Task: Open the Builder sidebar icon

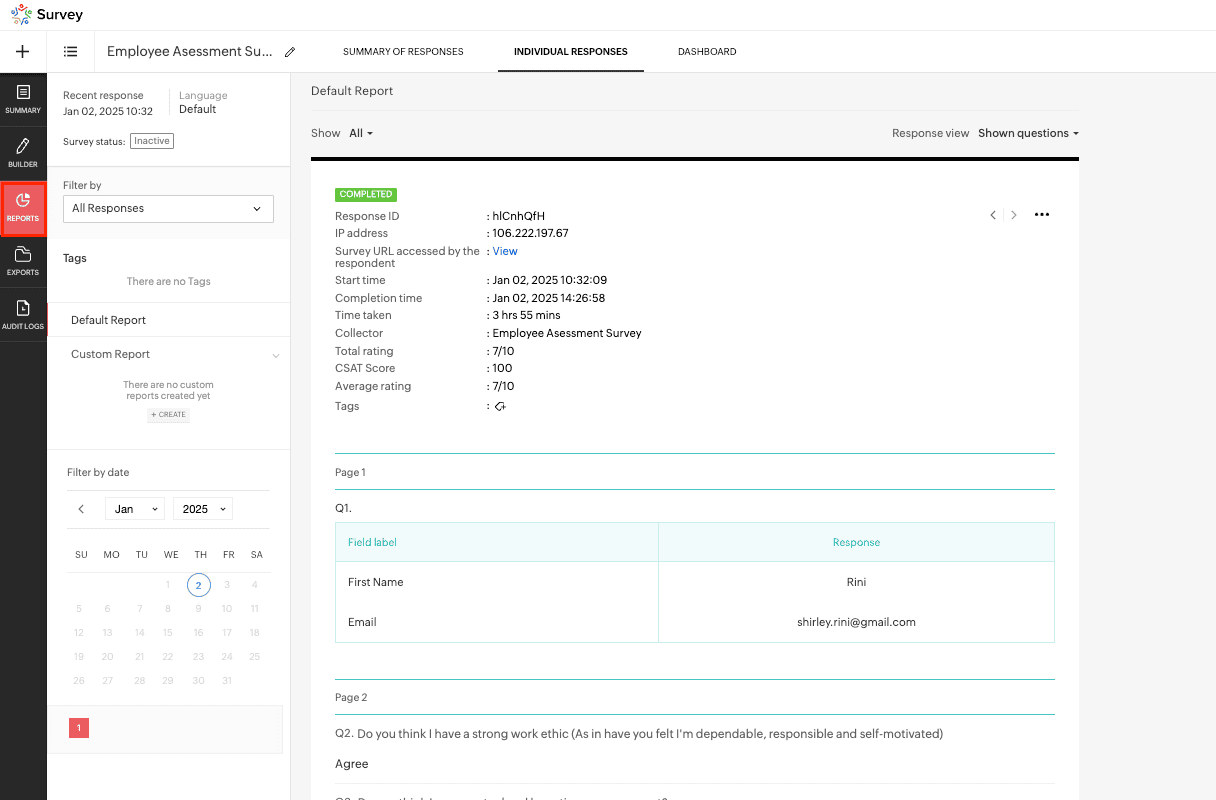Action: (x=23, y=153)
